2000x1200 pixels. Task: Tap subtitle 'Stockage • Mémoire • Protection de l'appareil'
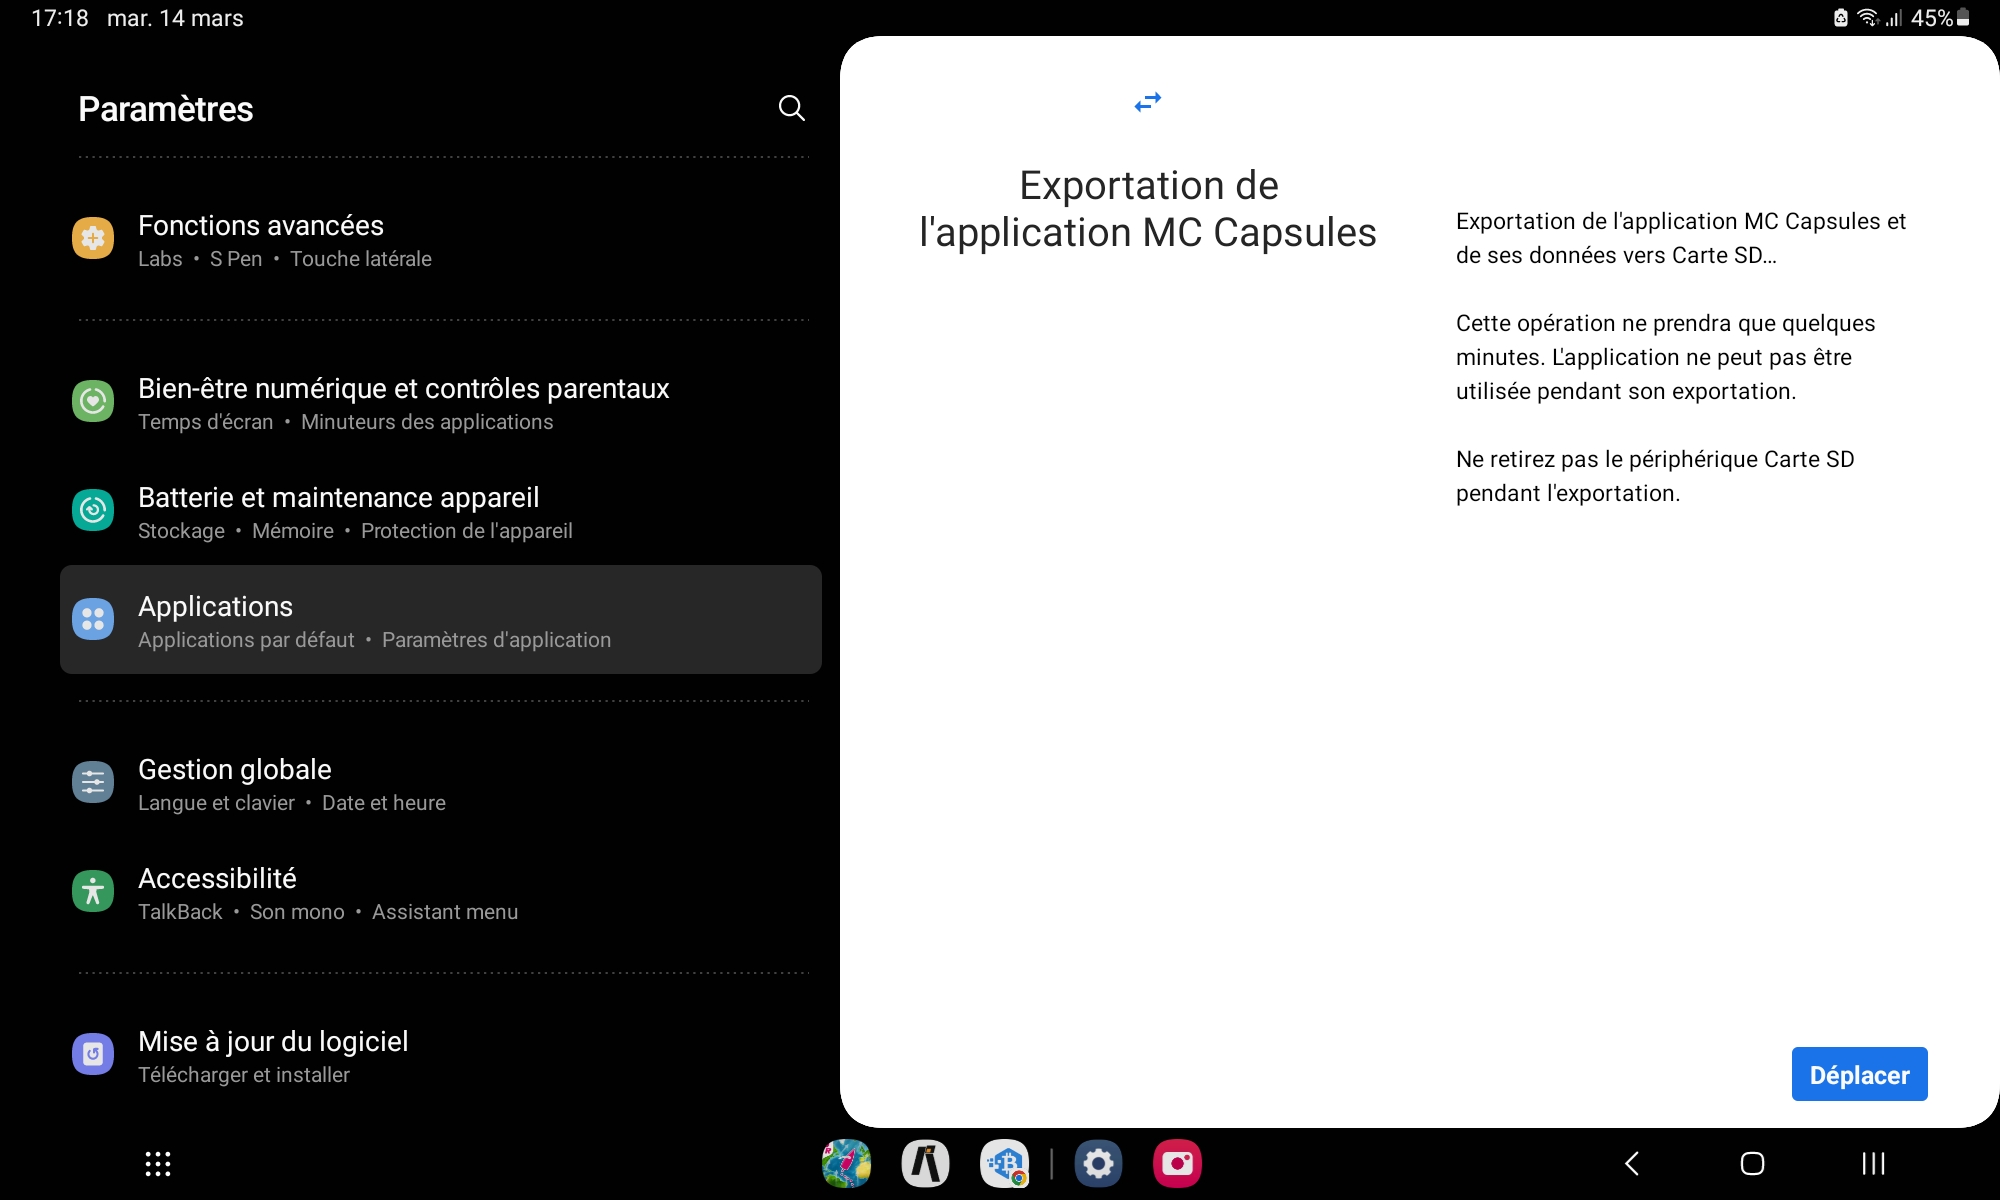(355, 531)
